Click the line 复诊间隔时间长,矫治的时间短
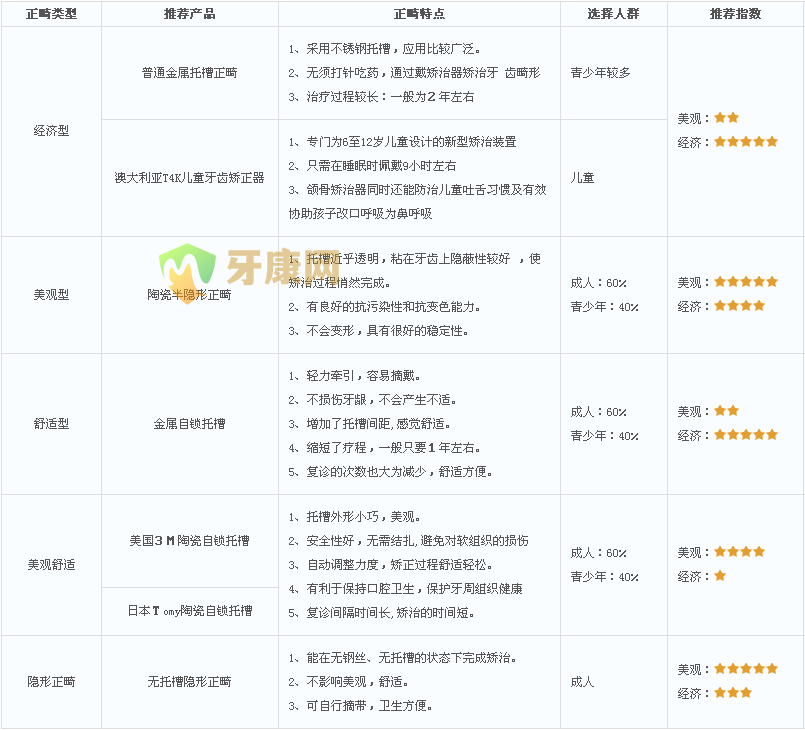805x730 pixels. [381, 613]
